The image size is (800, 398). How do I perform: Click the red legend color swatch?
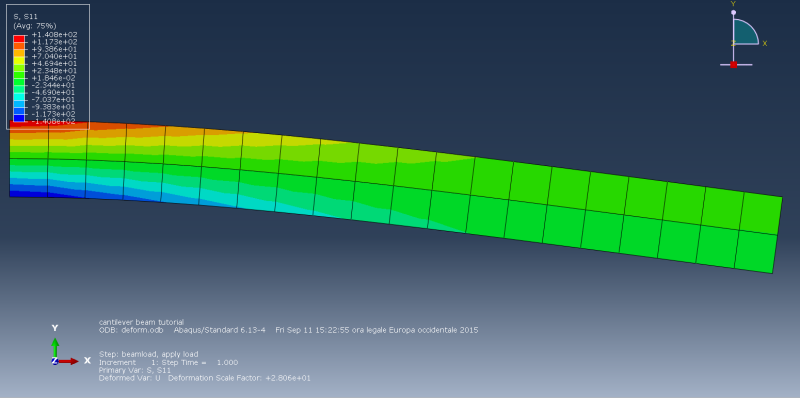coord(19,38)
